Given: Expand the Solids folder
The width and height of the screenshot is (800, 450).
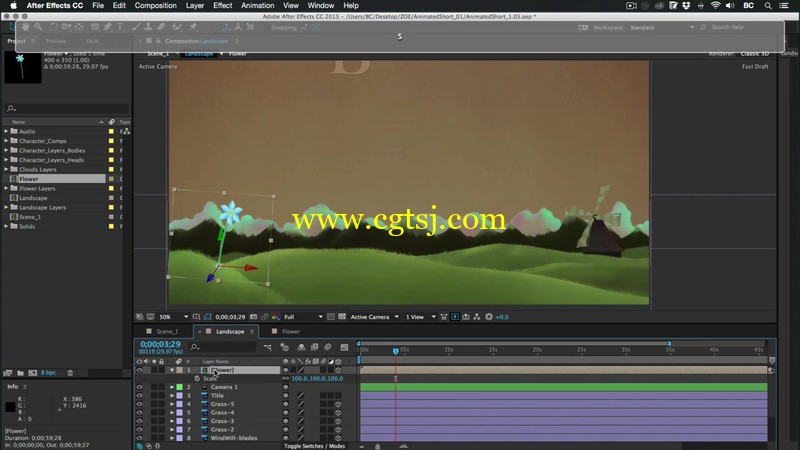Looking at the screenshot, I should pyautogui.click(x=6, y=226).
